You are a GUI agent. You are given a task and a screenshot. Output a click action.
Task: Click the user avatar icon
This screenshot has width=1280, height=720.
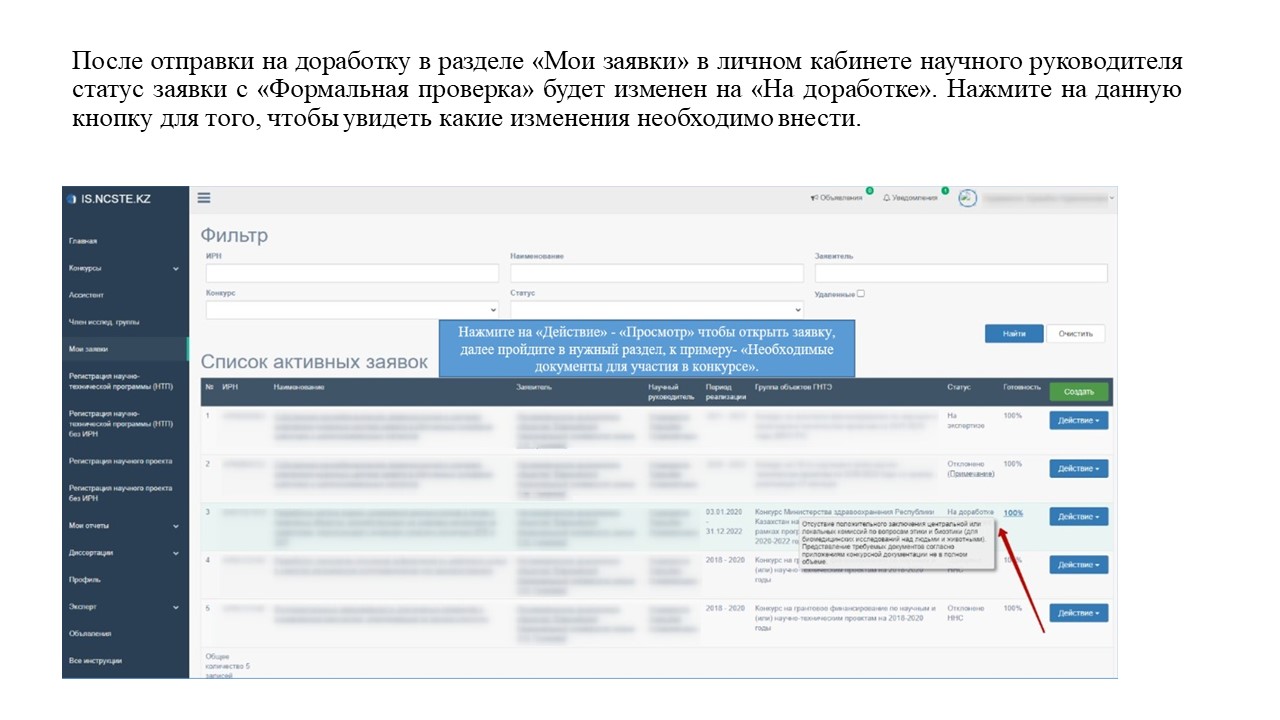pyautogui.click(x=967, y=198)
